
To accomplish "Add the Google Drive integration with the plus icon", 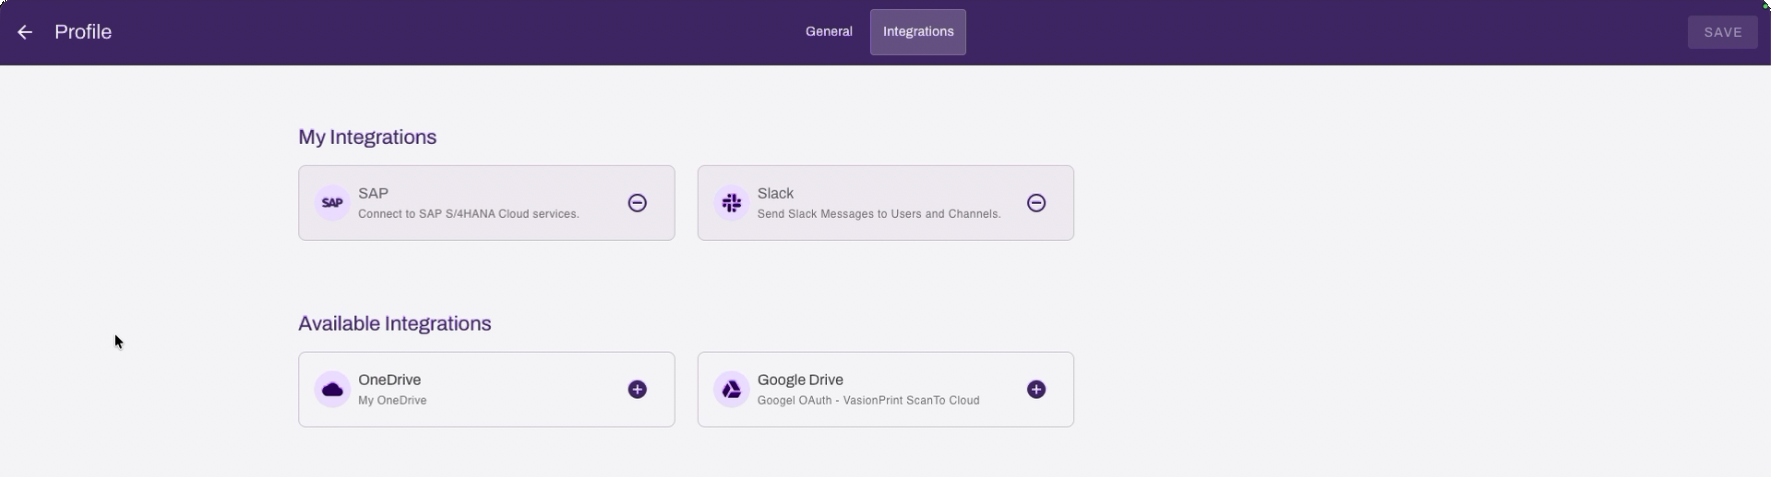I will click(x=1036, y=389).
